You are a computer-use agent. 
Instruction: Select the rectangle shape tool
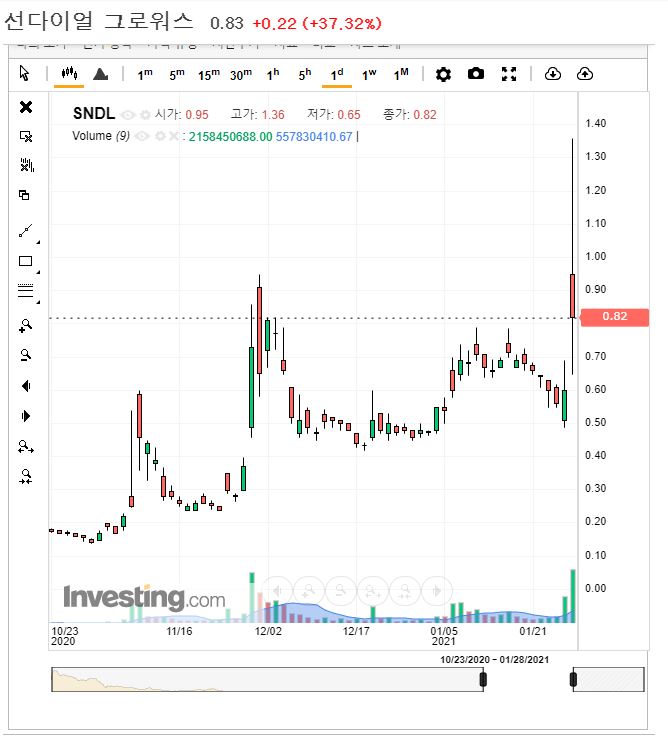[x=25, y=261]
